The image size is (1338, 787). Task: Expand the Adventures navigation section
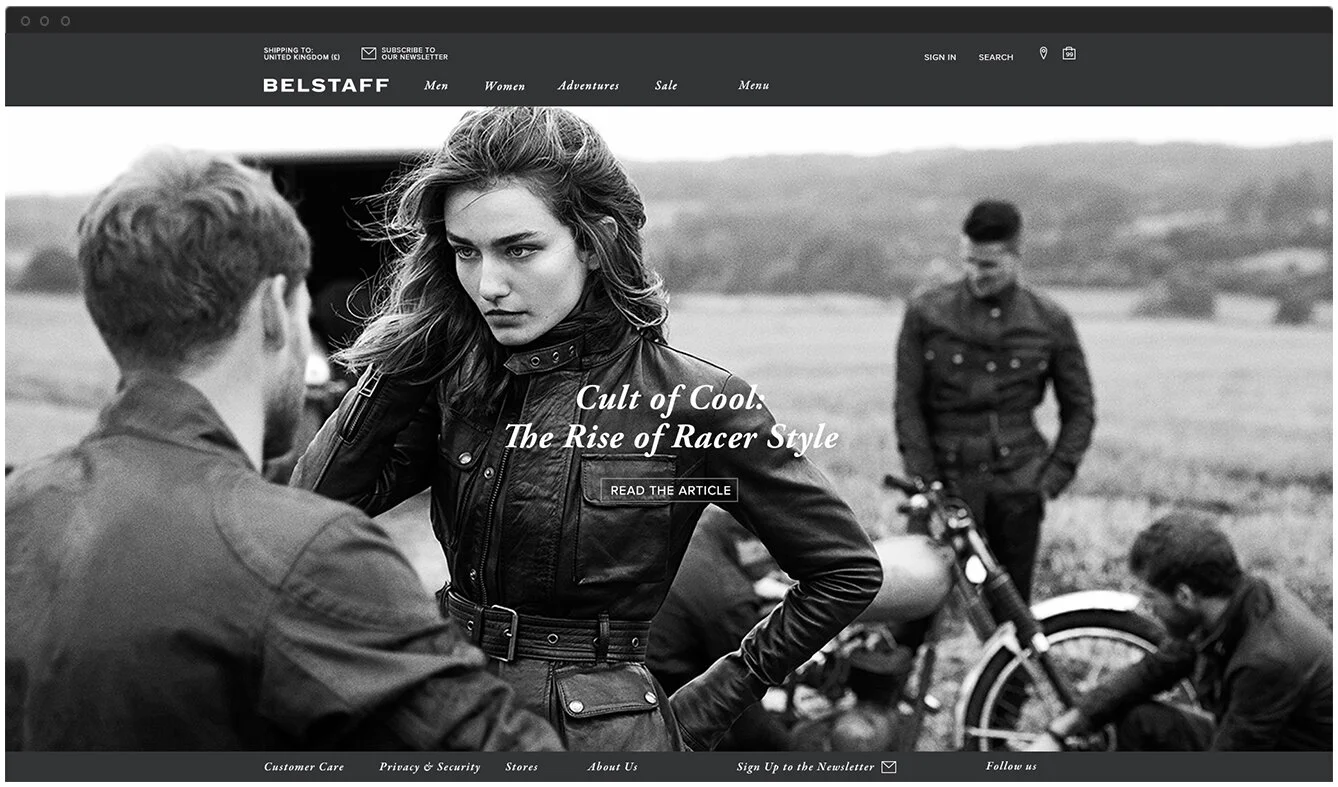click(x=588, y=86)
